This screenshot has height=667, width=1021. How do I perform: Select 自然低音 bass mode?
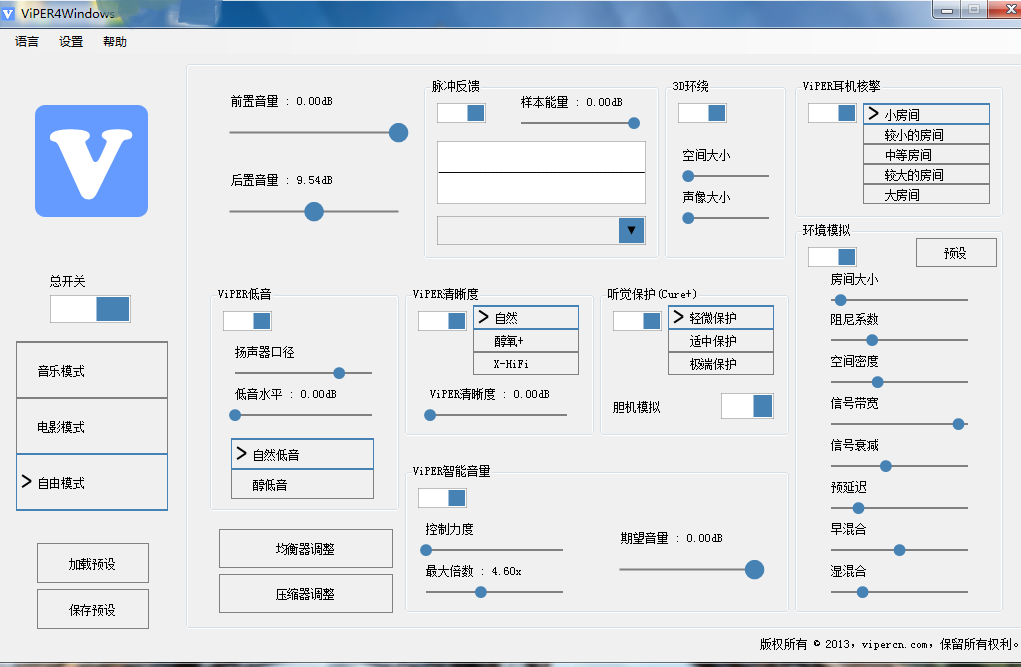[x=302, y=454]
